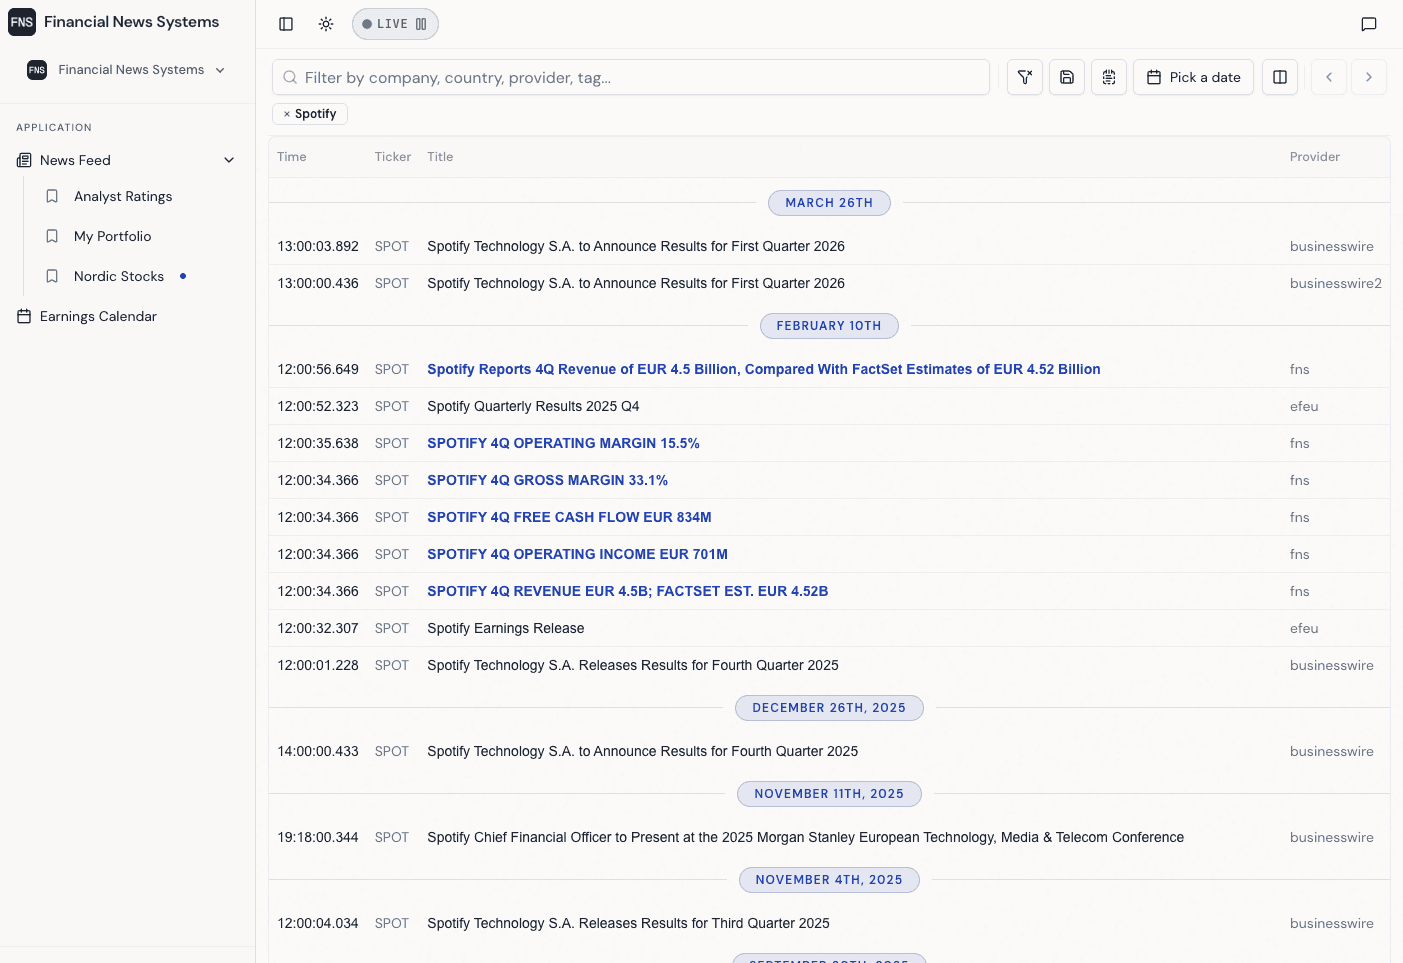This screenshot has width=1403, height=963.
Task: Collapse the News Feed section chevron
Action: pos(229,159)
